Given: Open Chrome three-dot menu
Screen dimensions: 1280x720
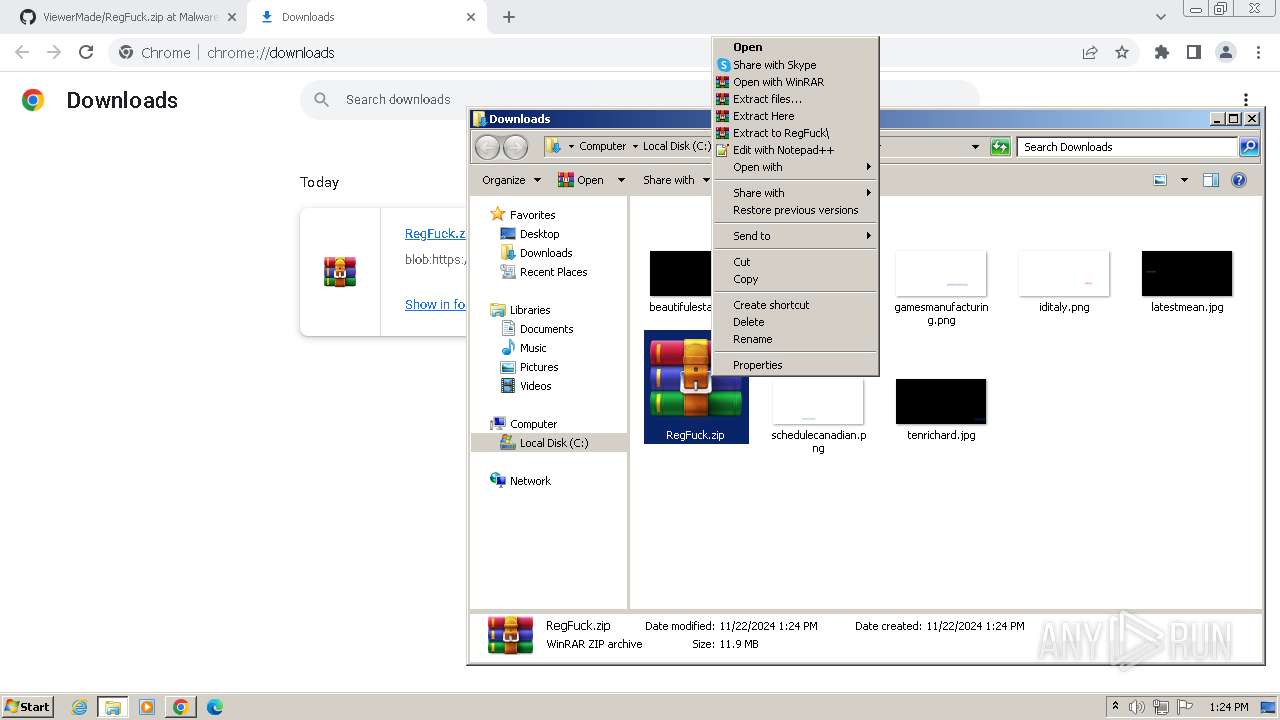Looking at the screenshot, I should 1256,52.
